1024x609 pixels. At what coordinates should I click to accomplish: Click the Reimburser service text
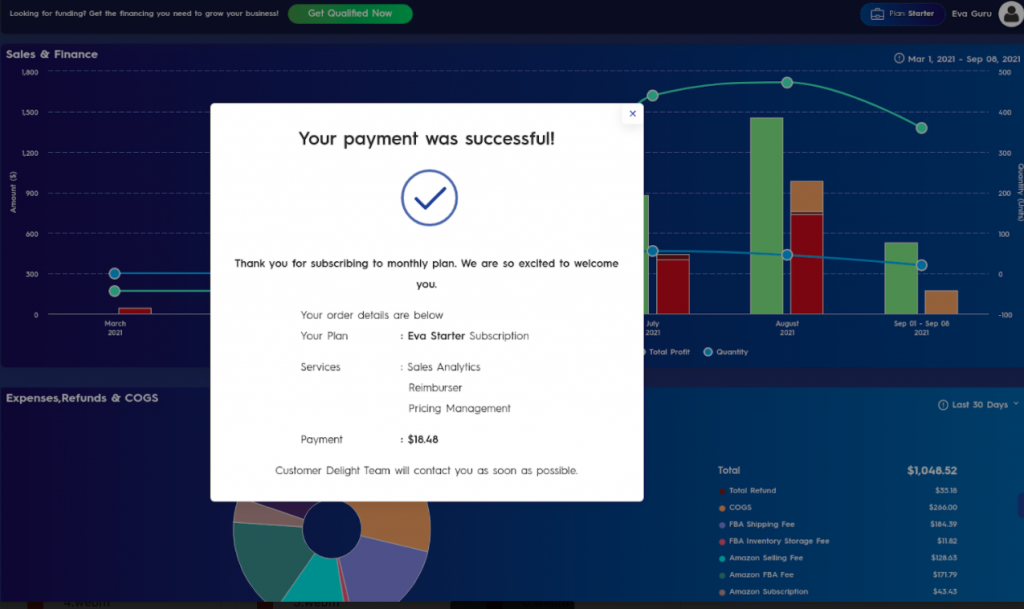[x=435, y=388]
